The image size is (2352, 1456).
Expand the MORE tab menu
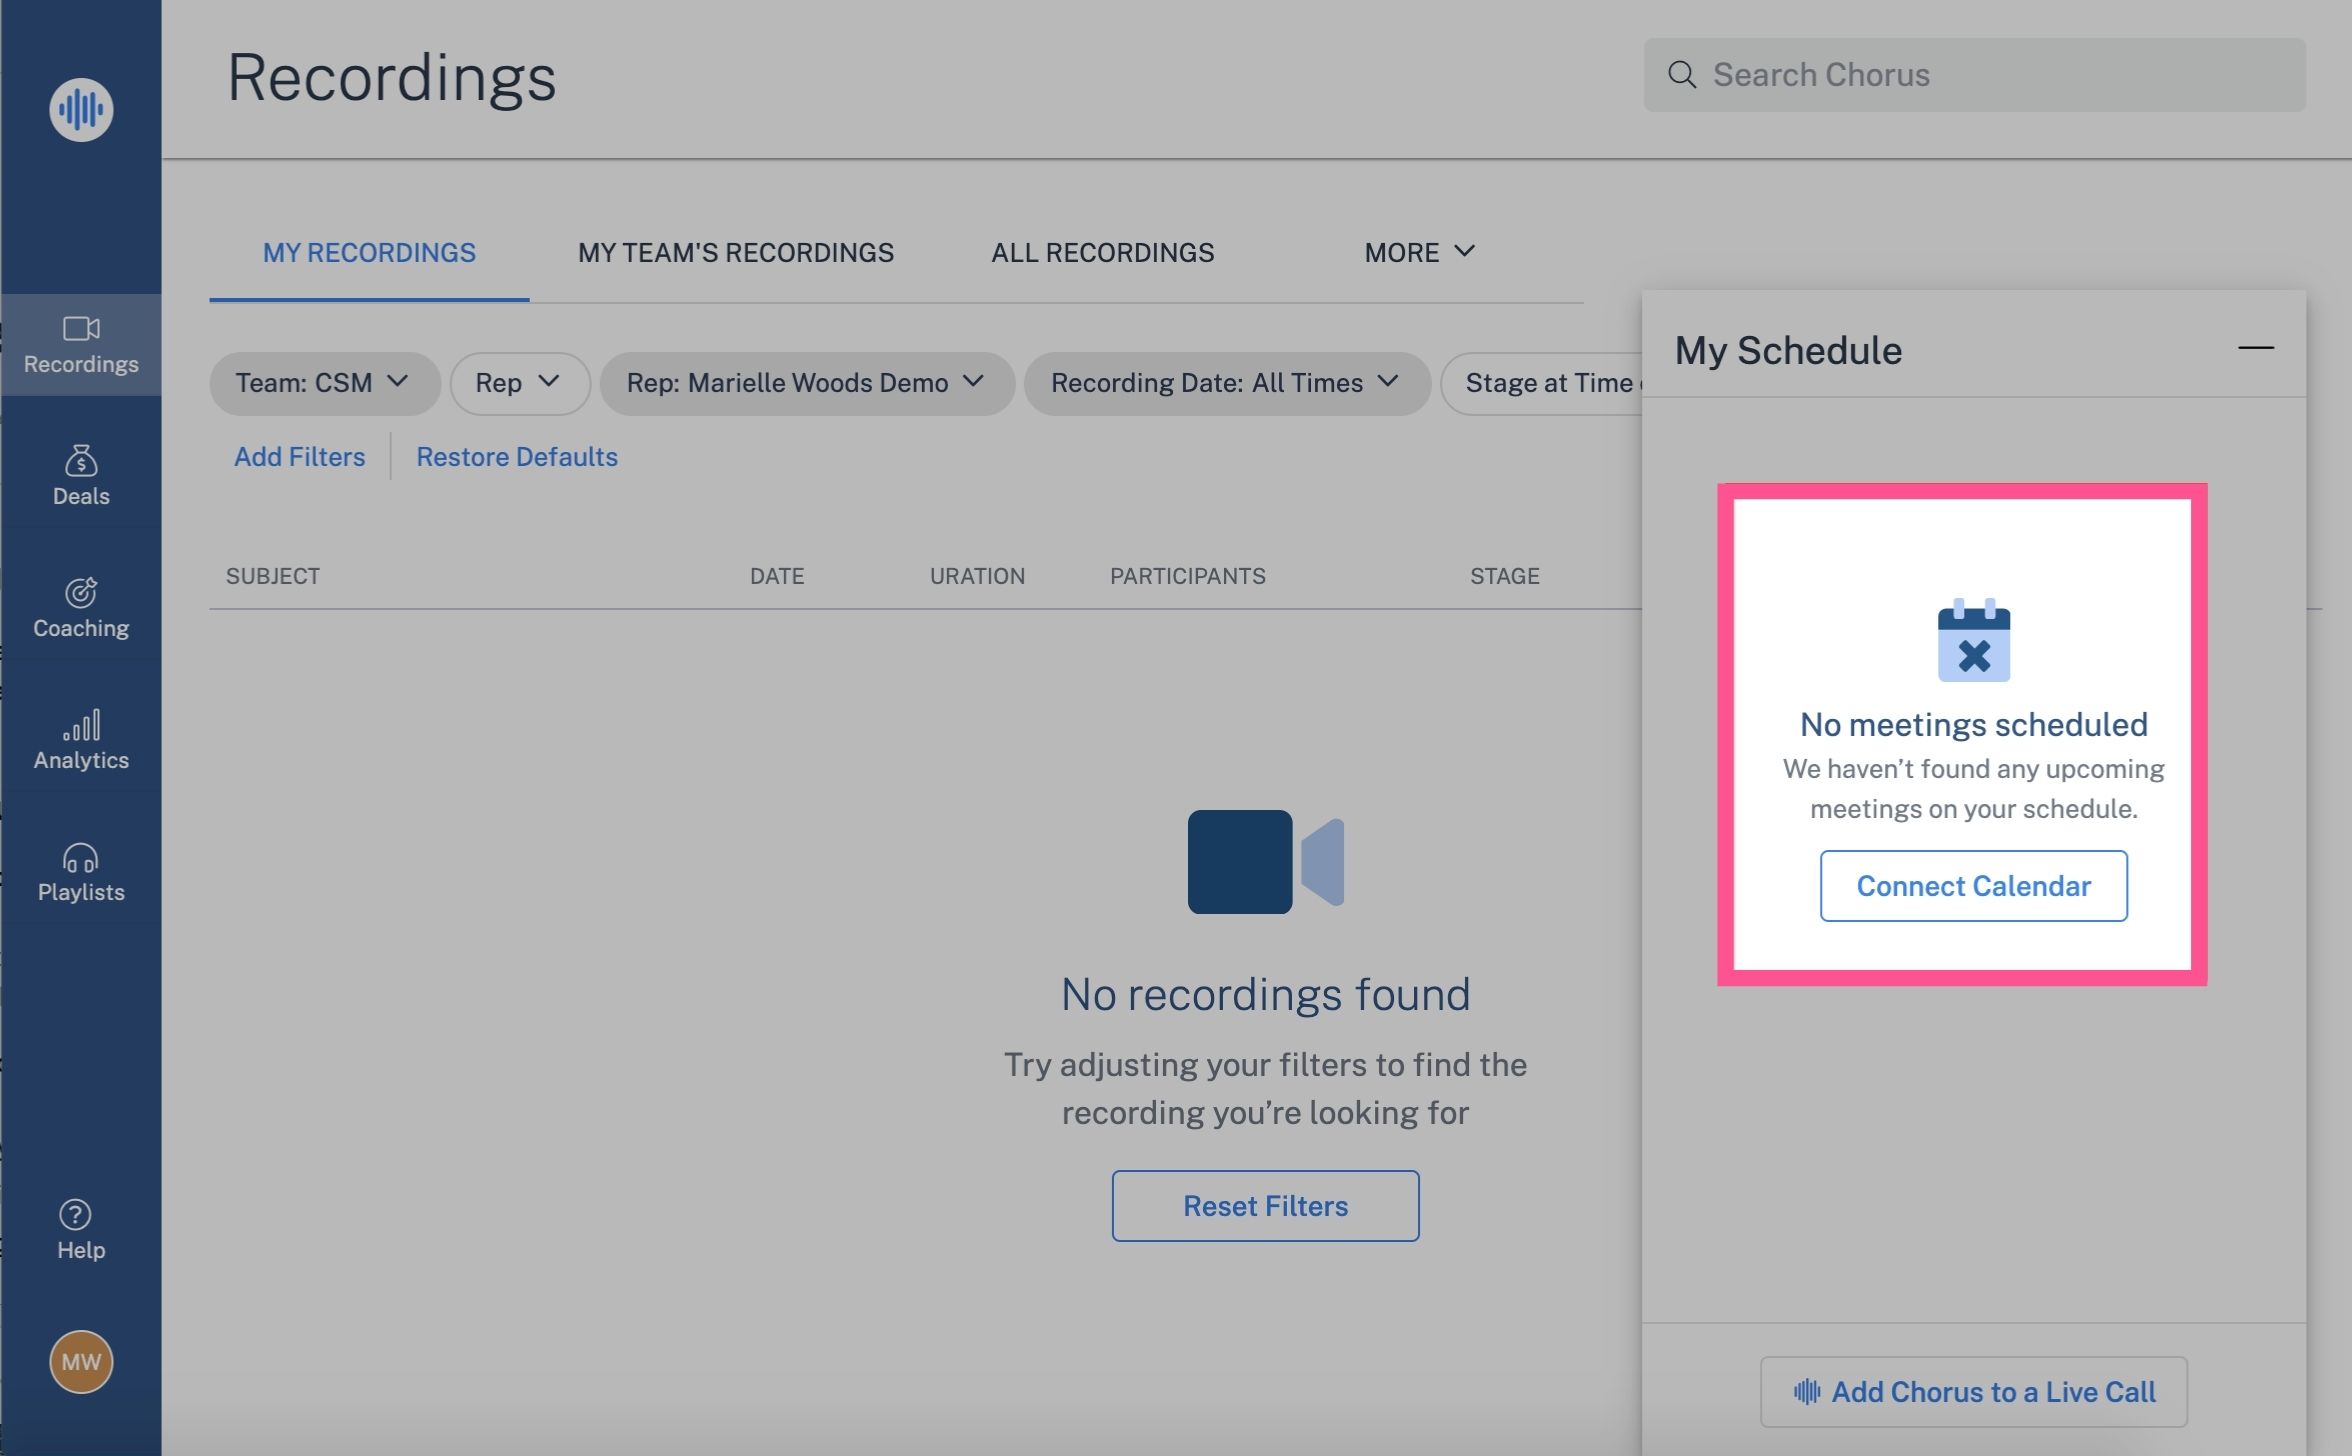tap(1419, 253)
